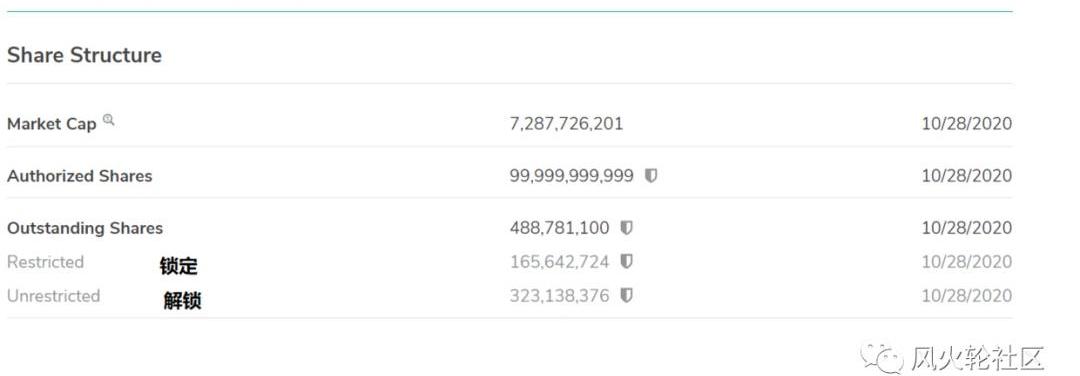The width and height of the screenshot is (1080, 376).
Task: Click the shield icon beside Restricted shares value
Action: point(626,262)
